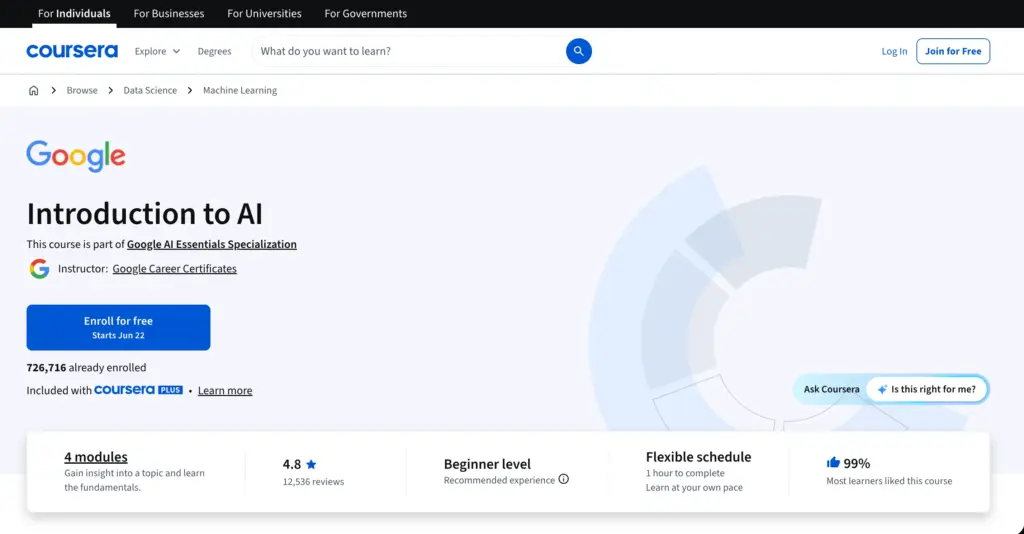Click the Flexible schedule heading
Viewport: 1024px width, 534px height.
[x=698, y=457]
